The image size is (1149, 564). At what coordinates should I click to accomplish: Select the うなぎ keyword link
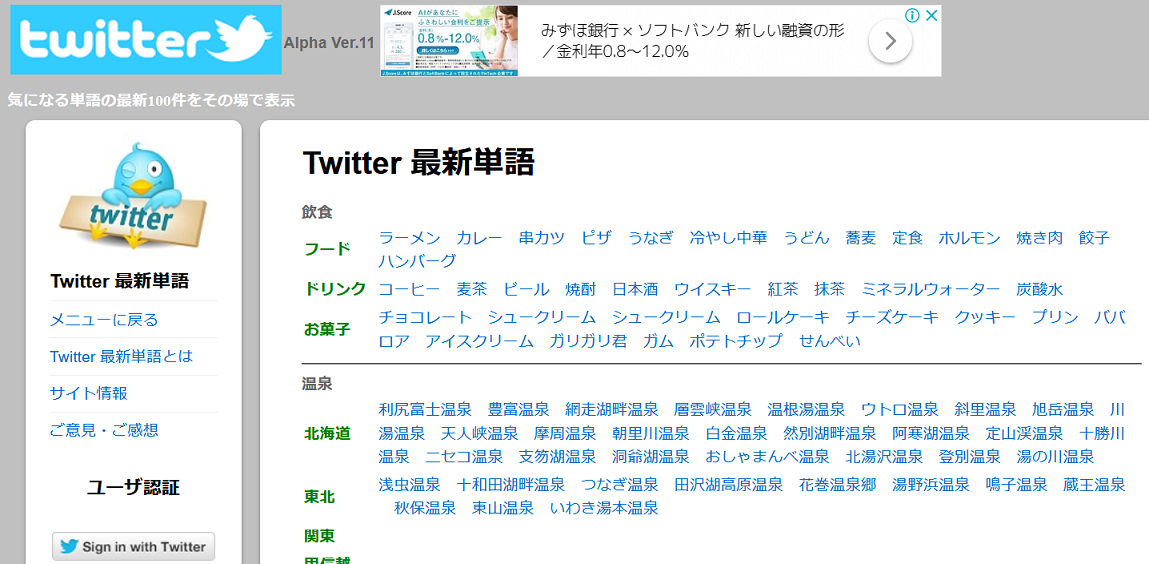pos(650,237)
